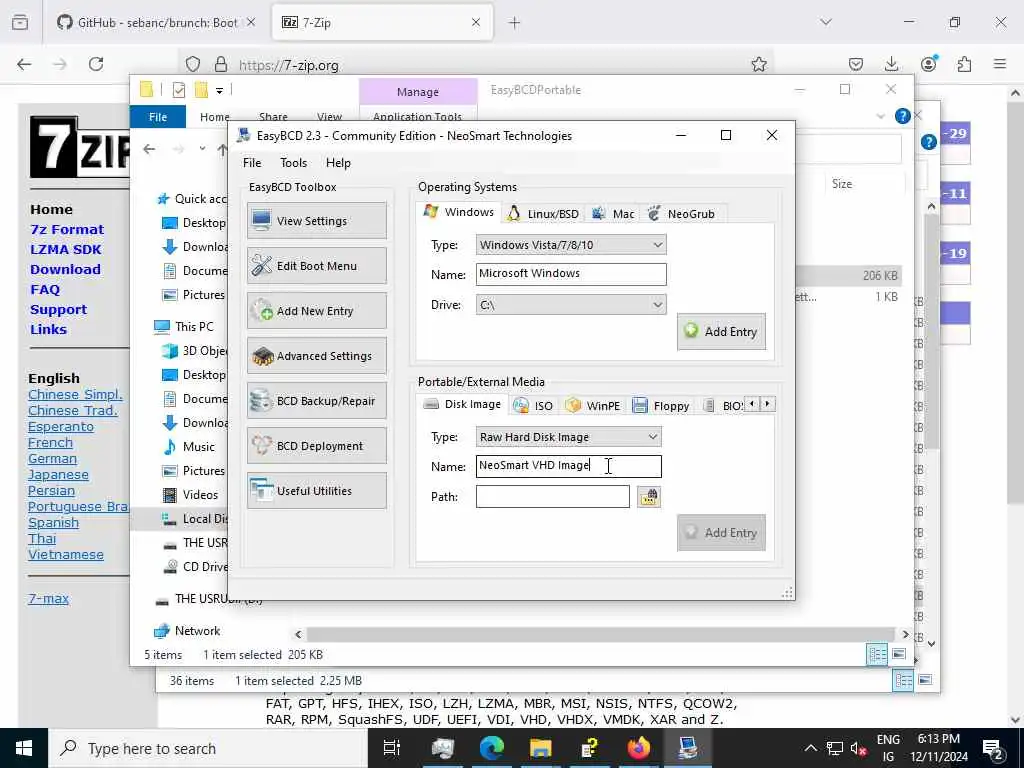
Task: Click Add Entry under Operating Systems
Action: coord(721,332)
